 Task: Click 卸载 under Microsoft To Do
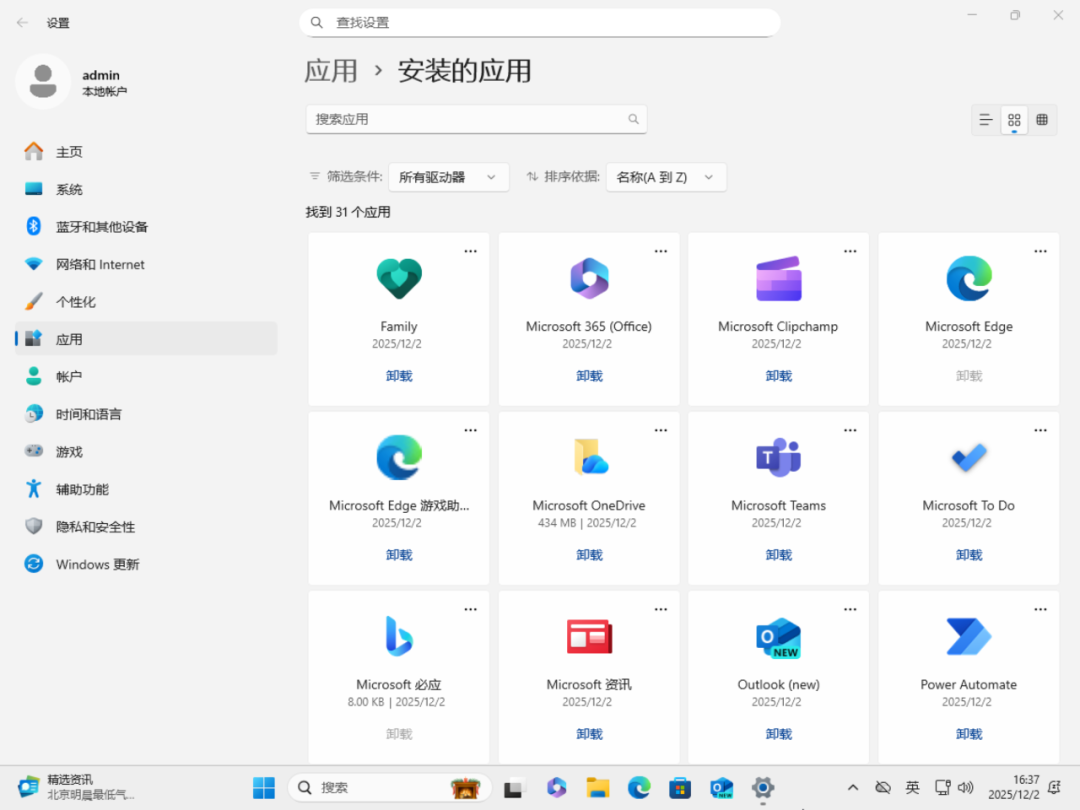coord(968,555)
